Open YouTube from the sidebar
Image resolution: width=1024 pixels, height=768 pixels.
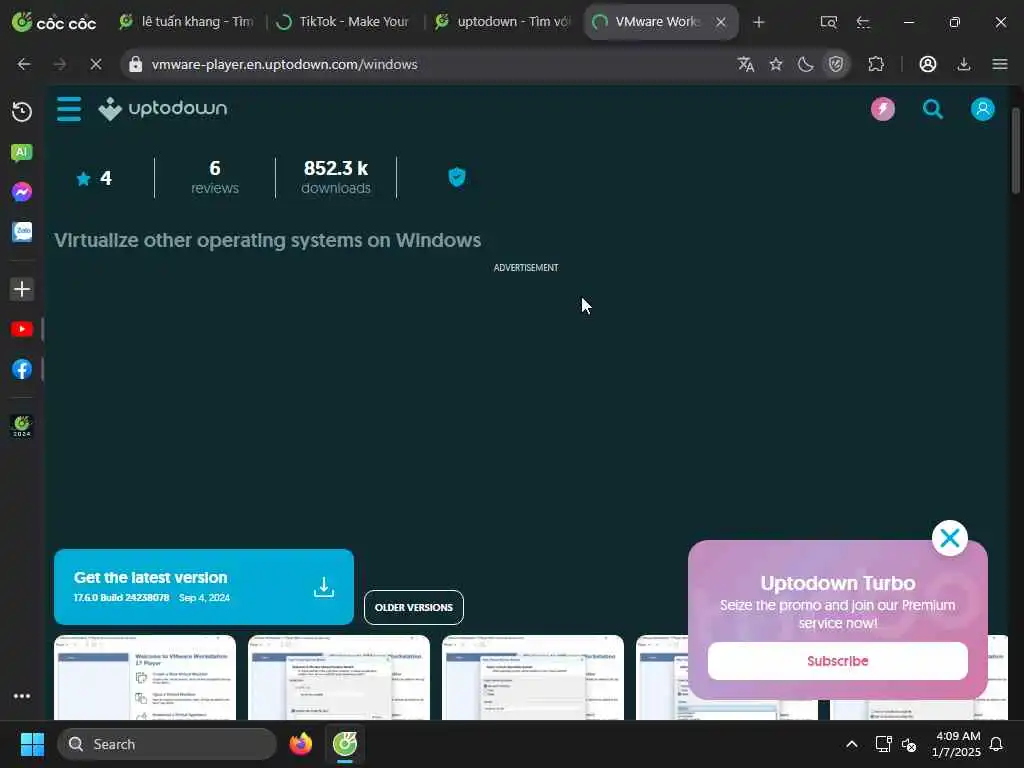pos(22,329)
